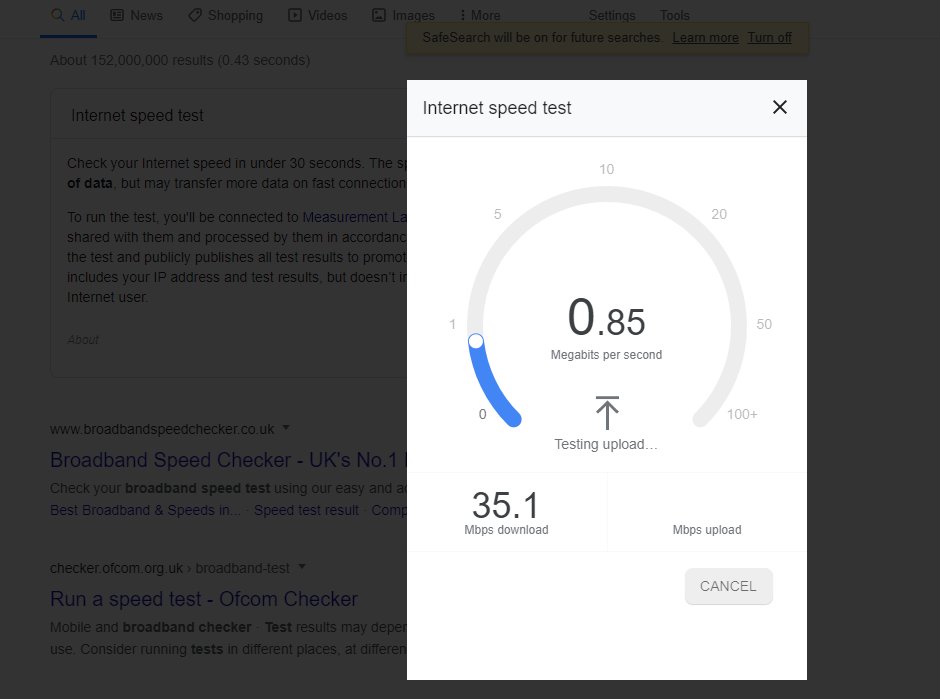
Task: Open Broadband Speed Checker result
Action: [x=228, y=460]
